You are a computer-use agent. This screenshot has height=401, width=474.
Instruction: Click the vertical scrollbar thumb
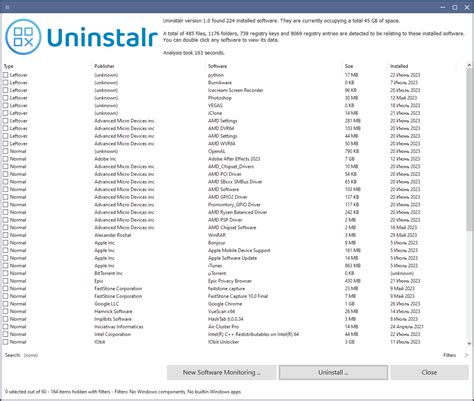(469, 150)
